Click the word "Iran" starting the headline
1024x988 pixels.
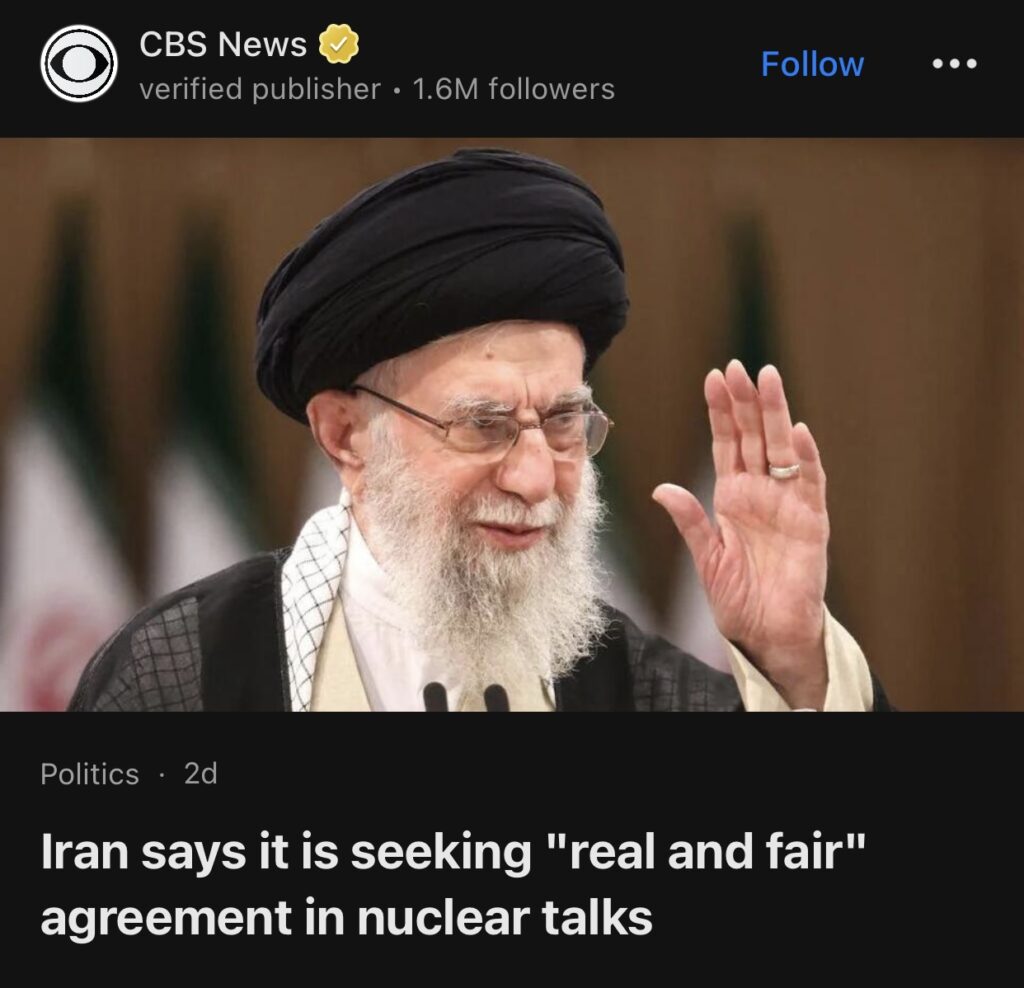click(x=84, y=852)
